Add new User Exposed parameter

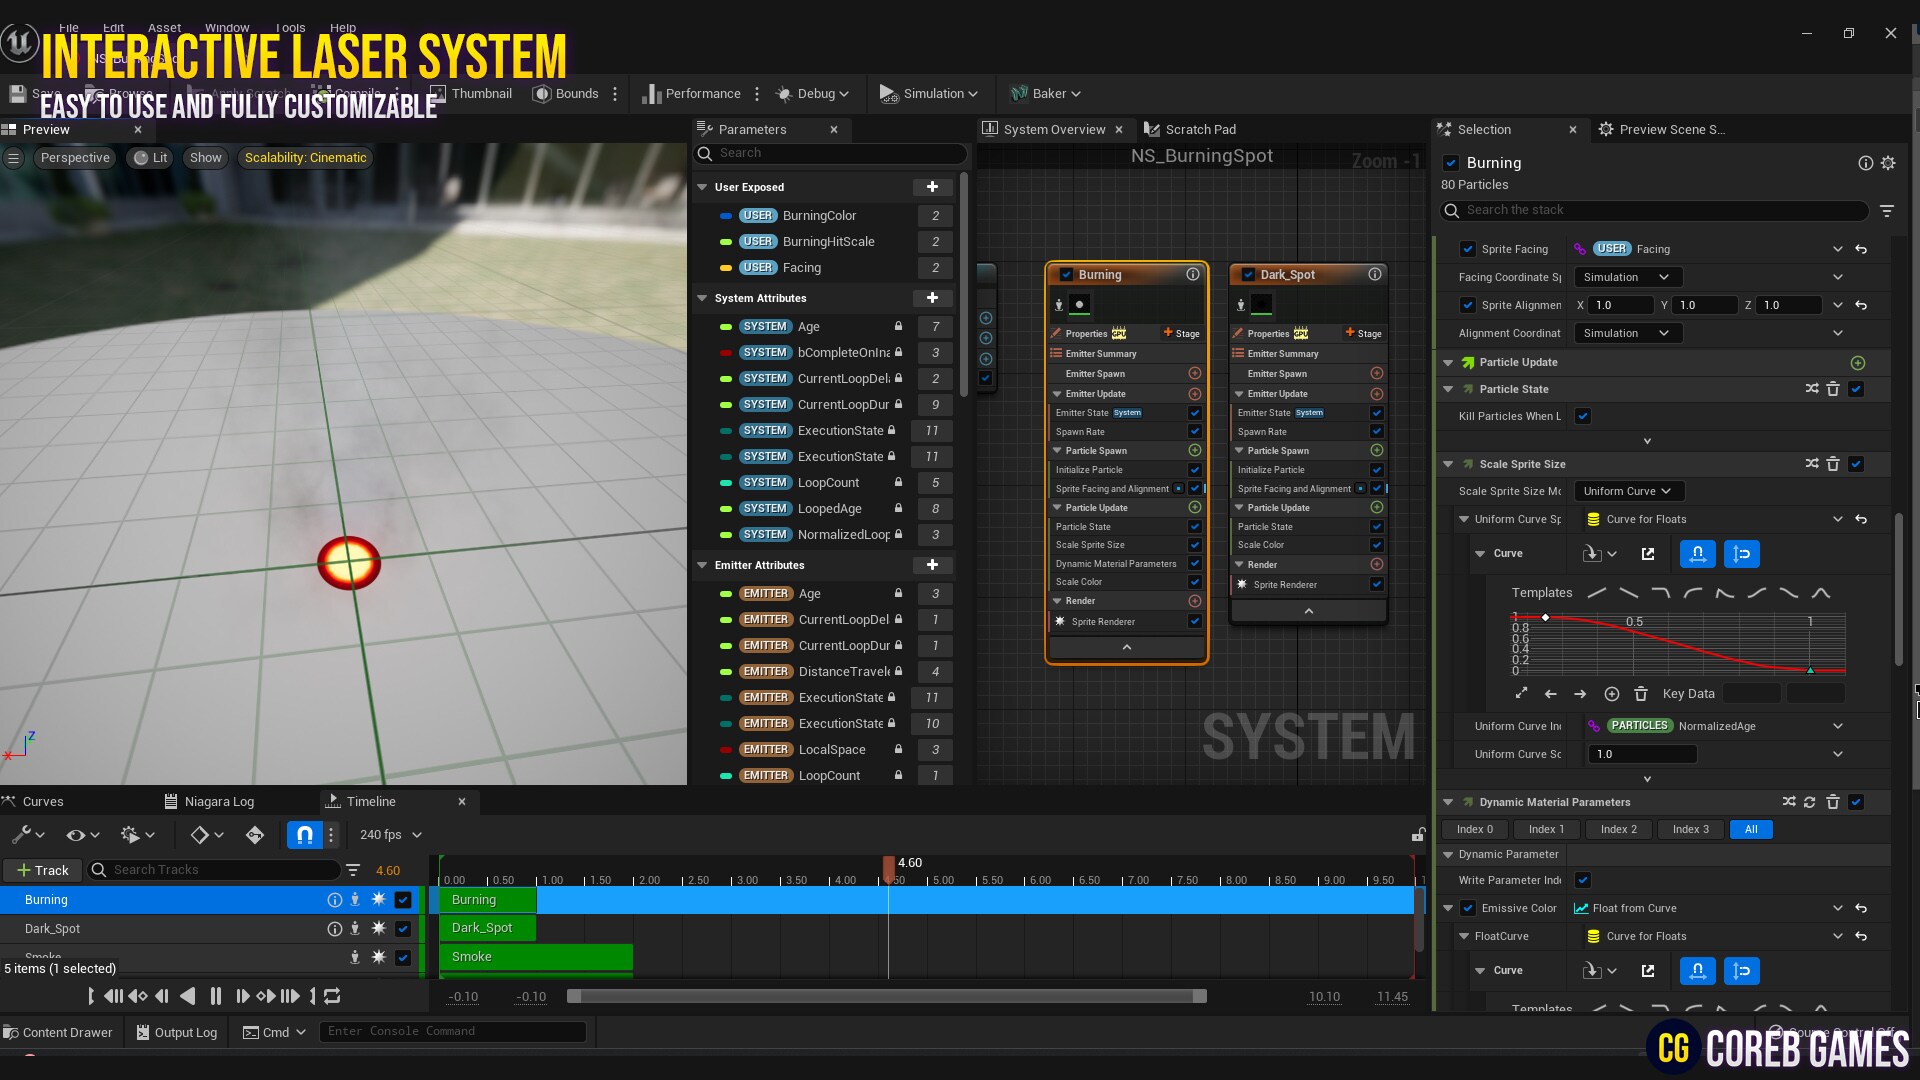(932, 187)
